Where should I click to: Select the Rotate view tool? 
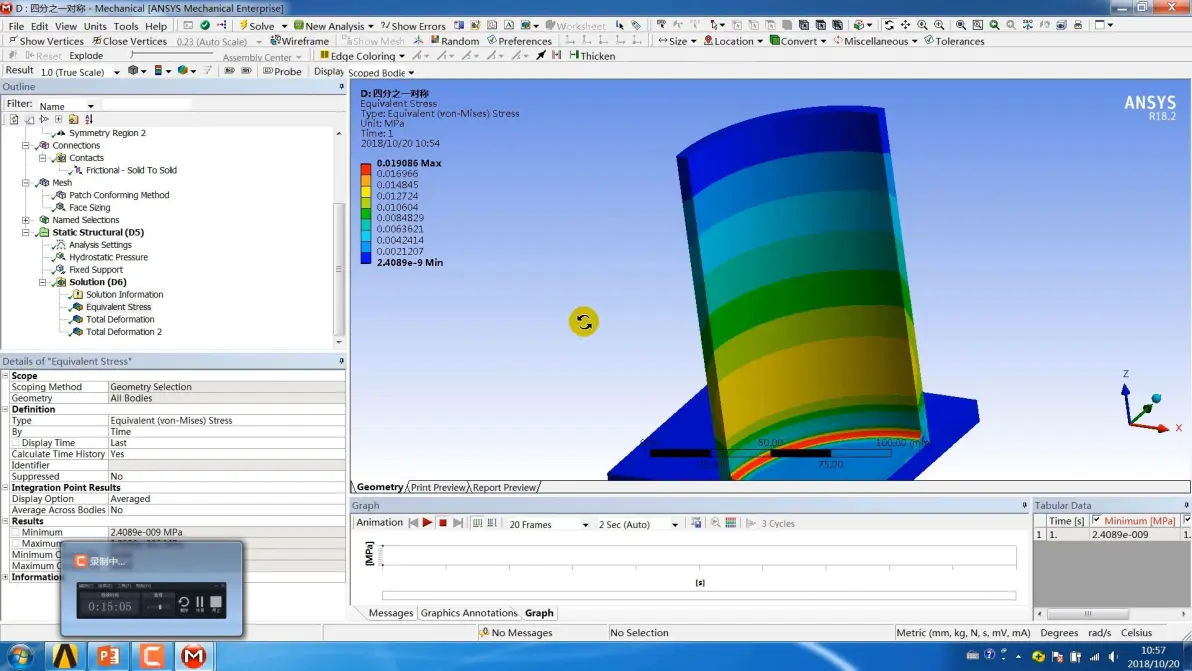(889, 25)
